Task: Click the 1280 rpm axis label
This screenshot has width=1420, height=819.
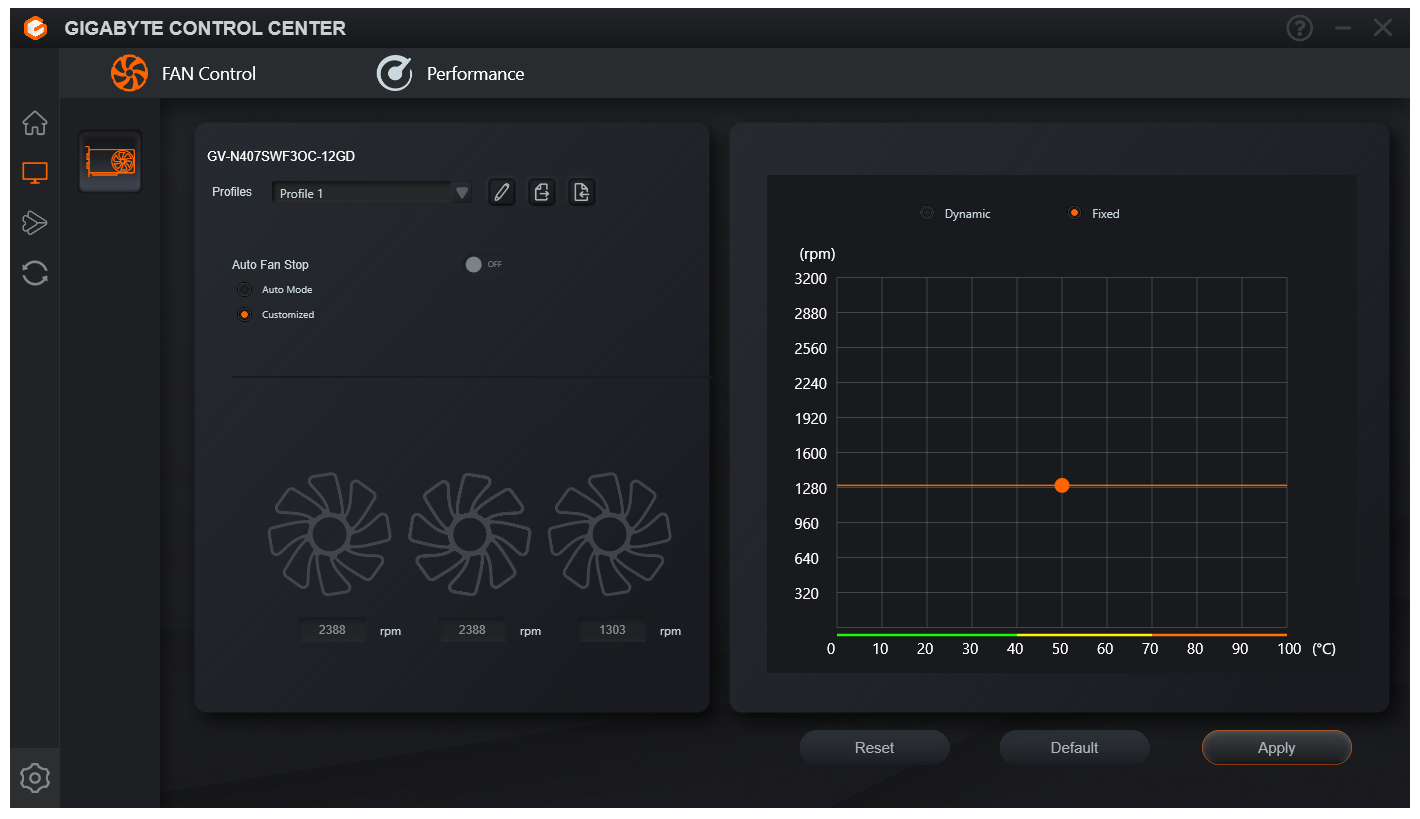Action: 810,488
